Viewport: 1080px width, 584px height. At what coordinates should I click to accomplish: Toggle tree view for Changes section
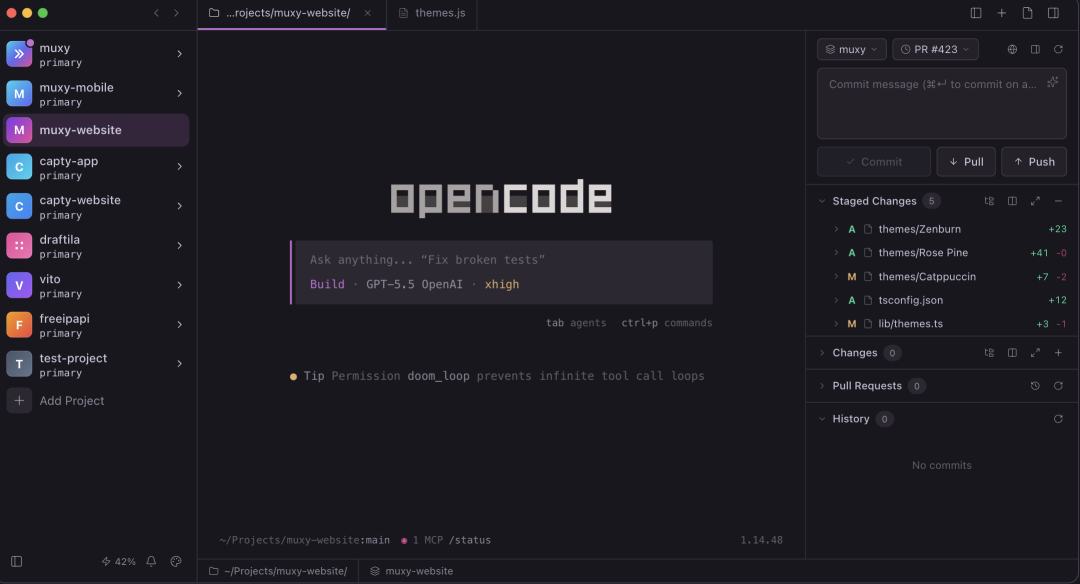coord(989,353)
